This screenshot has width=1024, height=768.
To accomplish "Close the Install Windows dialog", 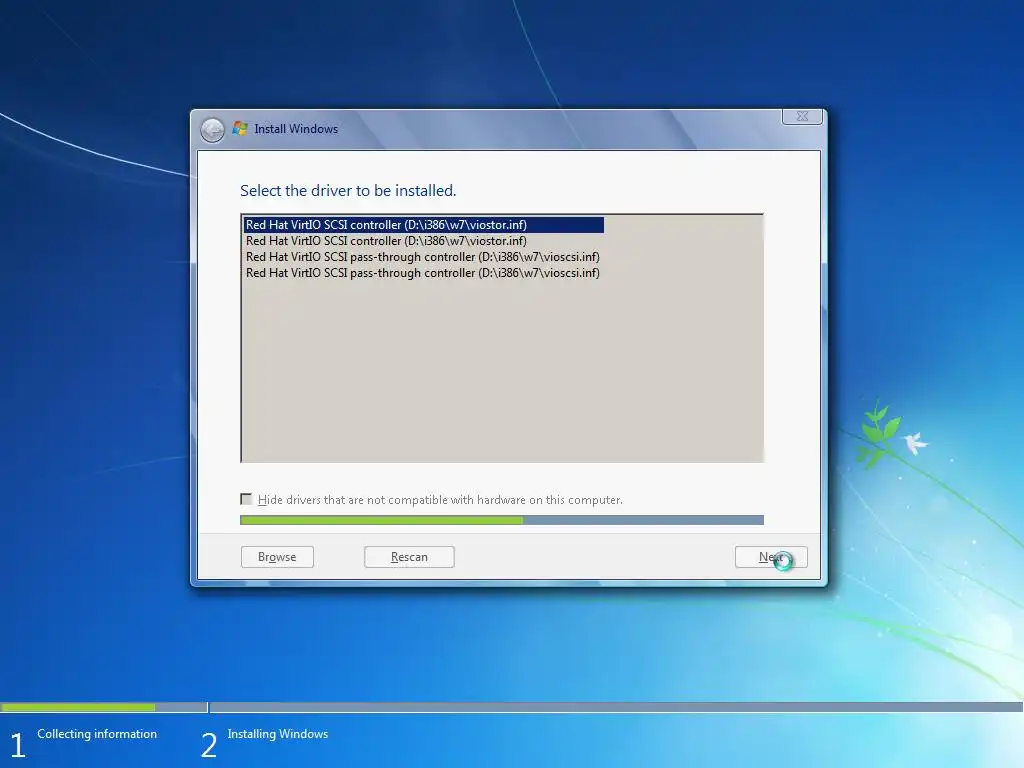I will tap(802, 116).
